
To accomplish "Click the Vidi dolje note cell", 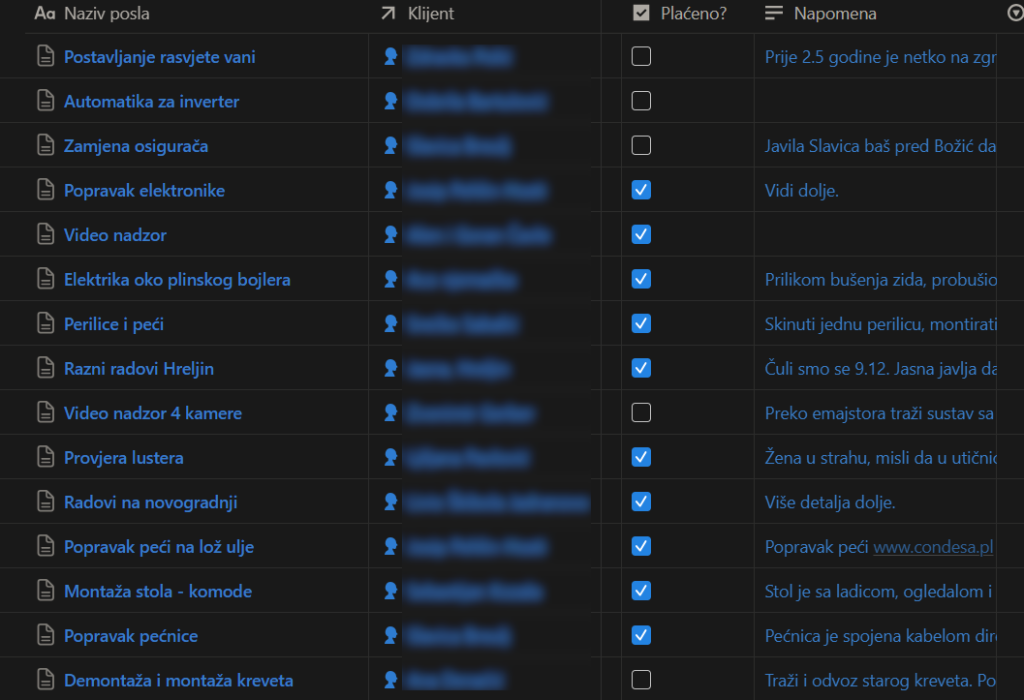I will (801, 190).
